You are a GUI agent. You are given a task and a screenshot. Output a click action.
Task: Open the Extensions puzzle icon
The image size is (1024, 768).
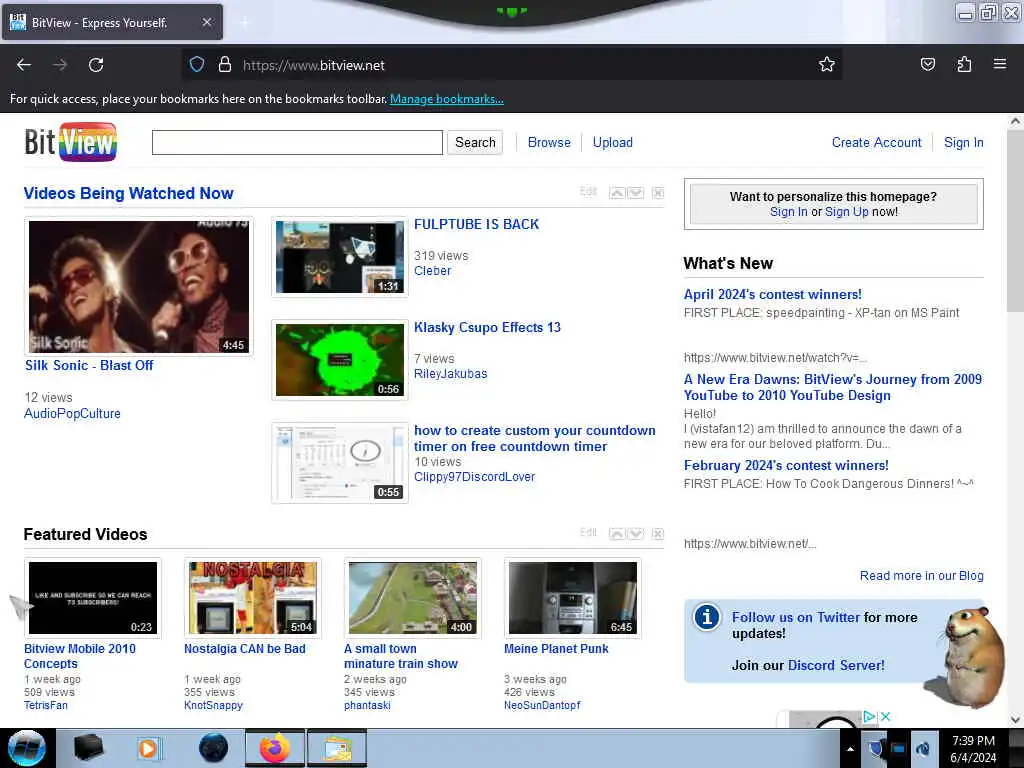click(x=964, y=64)
